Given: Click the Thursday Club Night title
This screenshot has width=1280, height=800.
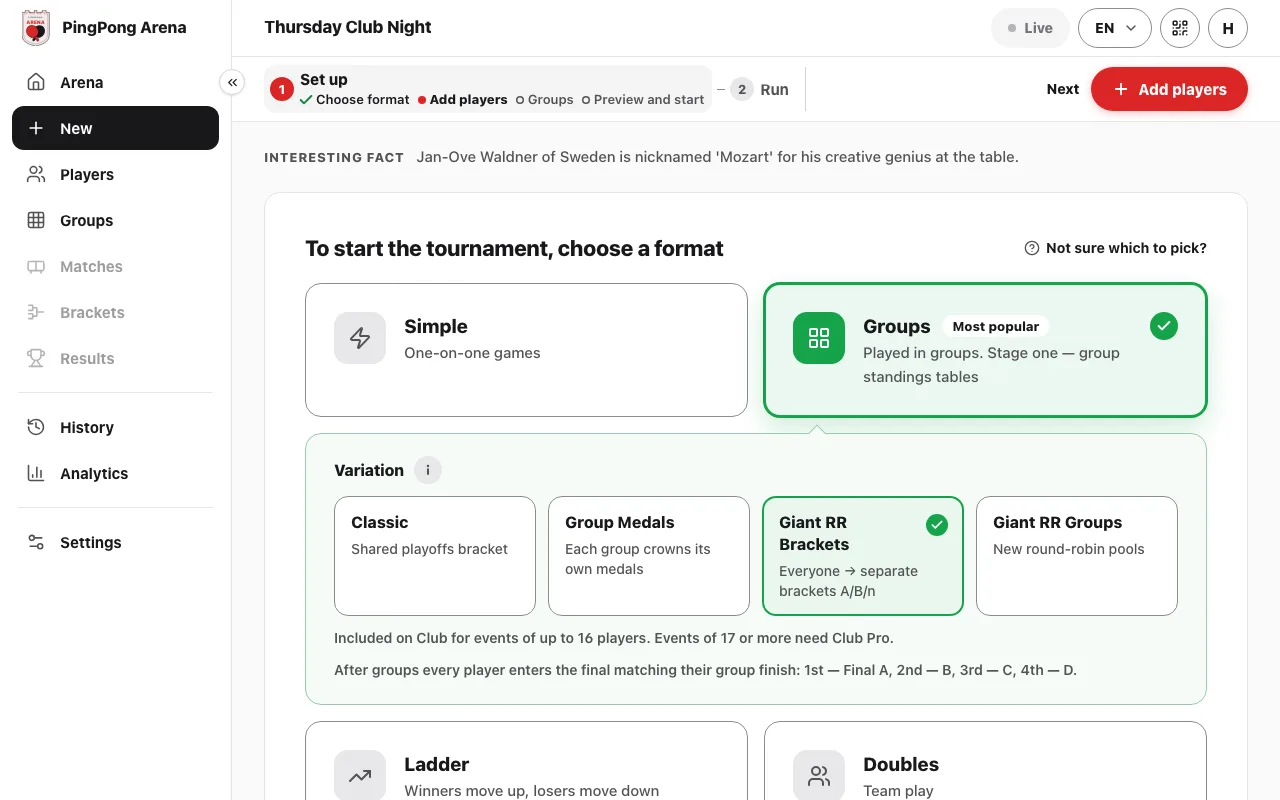Looking at the screenshot, I should (348, 28).
